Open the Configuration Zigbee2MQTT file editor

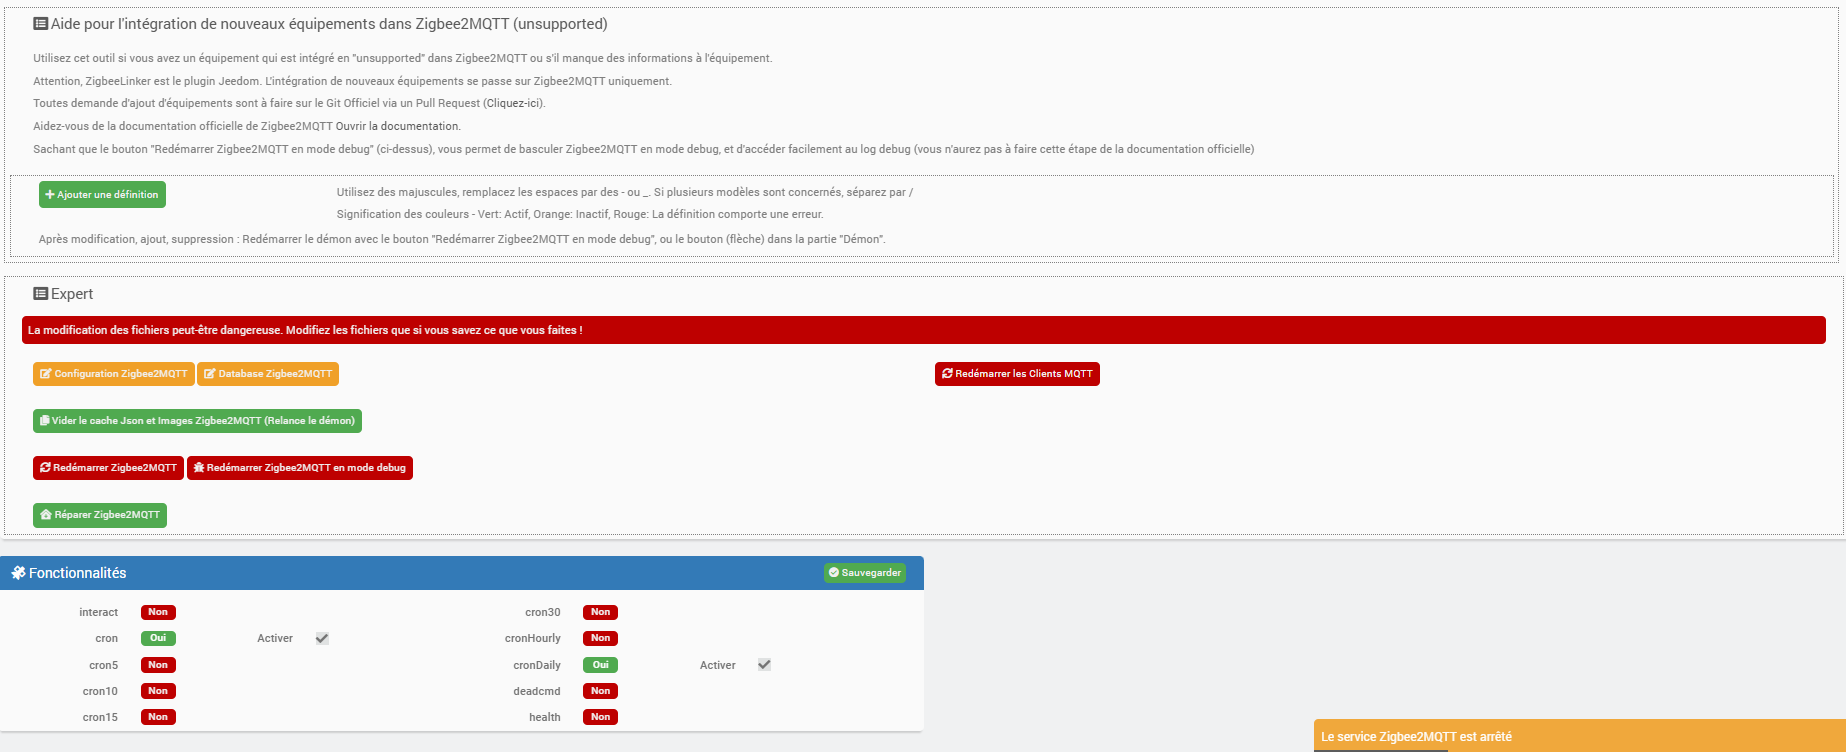[114, 374]
